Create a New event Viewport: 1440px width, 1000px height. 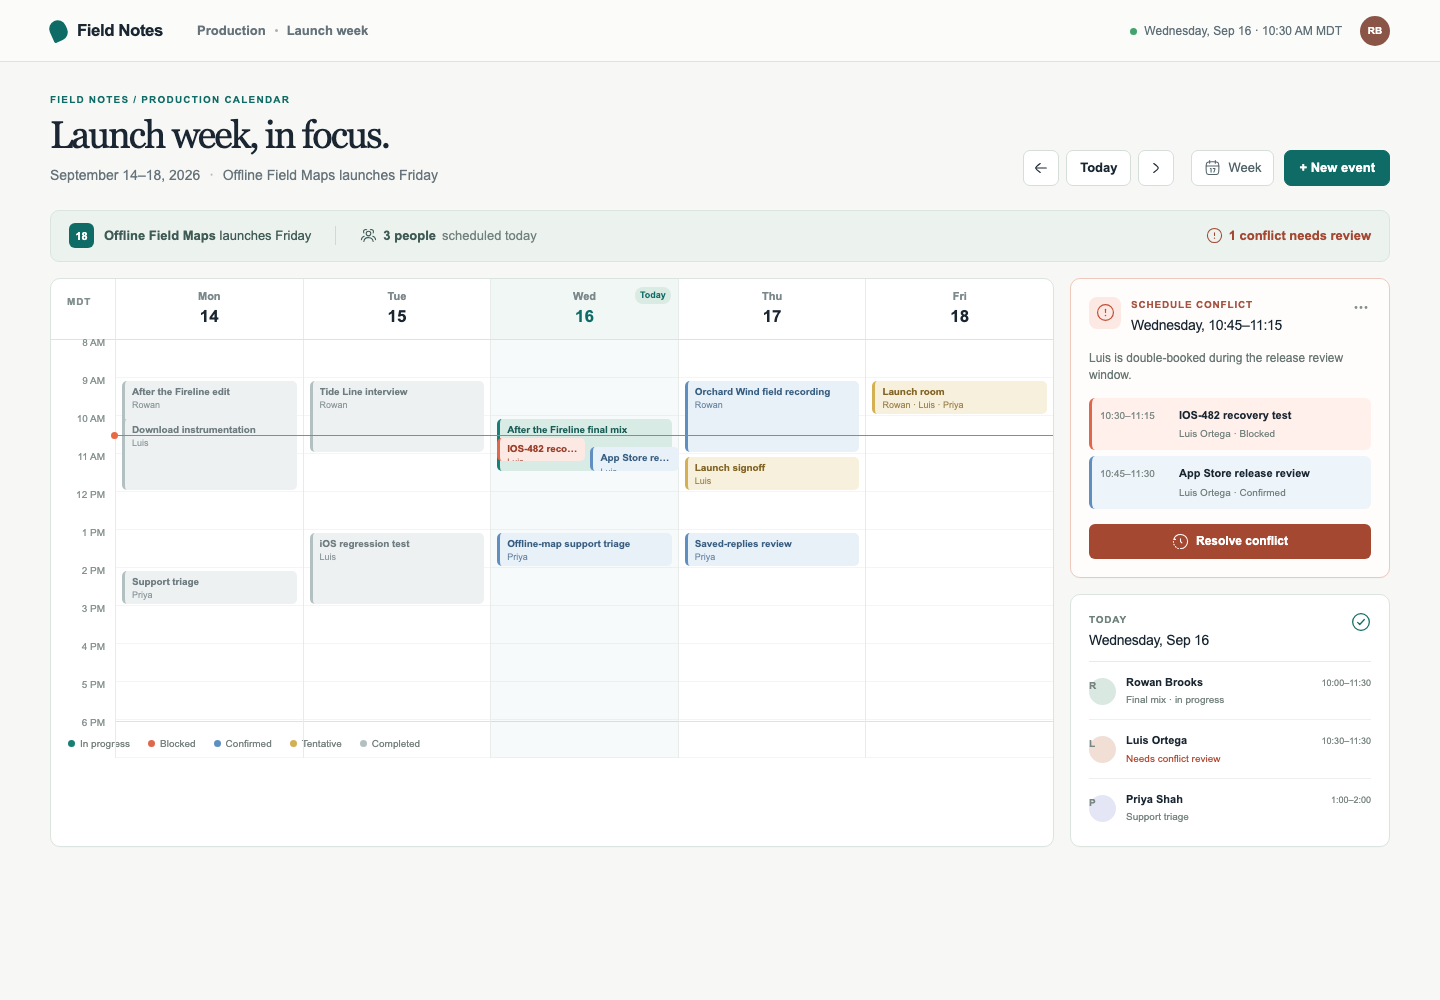click(1337, 168)
